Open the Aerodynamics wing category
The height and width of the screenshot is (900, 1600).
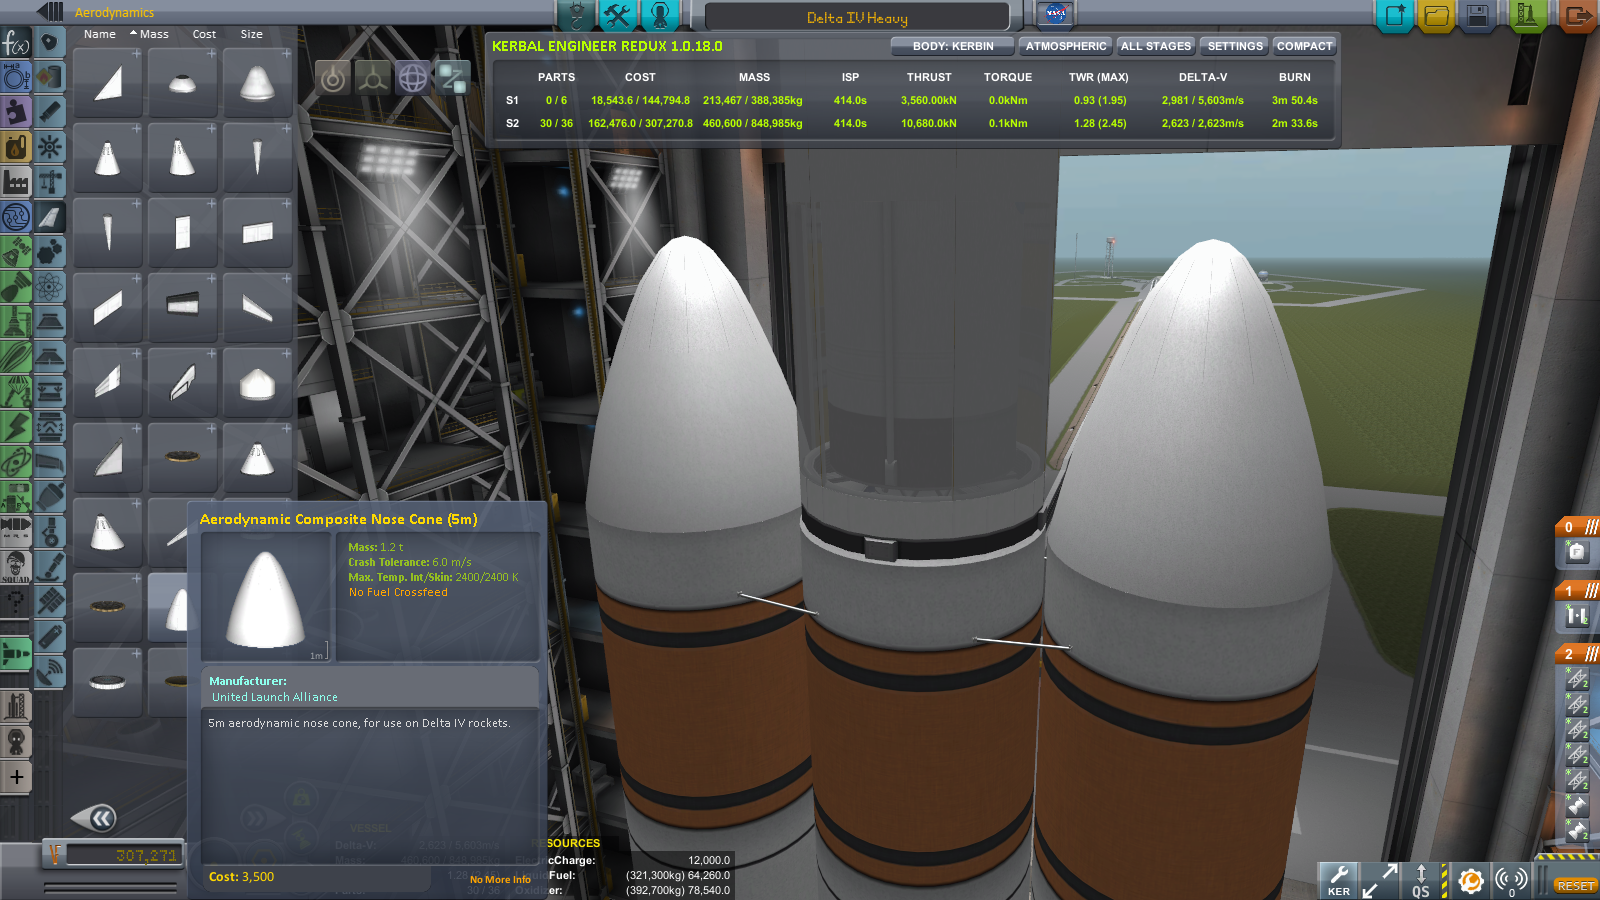[50, 217]
